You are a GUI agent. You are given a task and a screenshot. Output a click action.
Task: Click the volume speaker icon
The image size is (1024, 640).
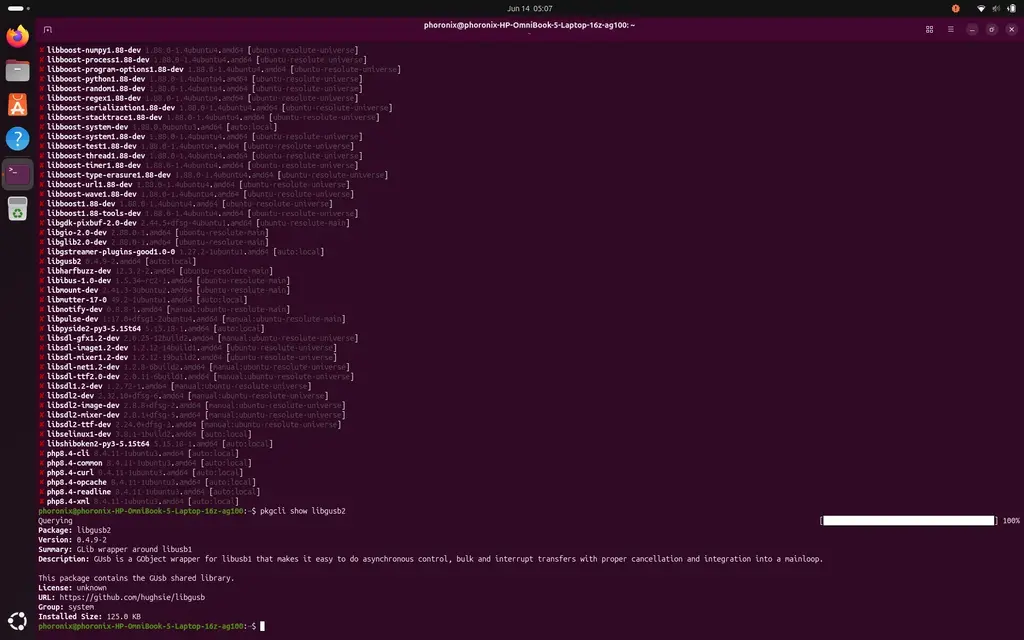pos(996,8)
